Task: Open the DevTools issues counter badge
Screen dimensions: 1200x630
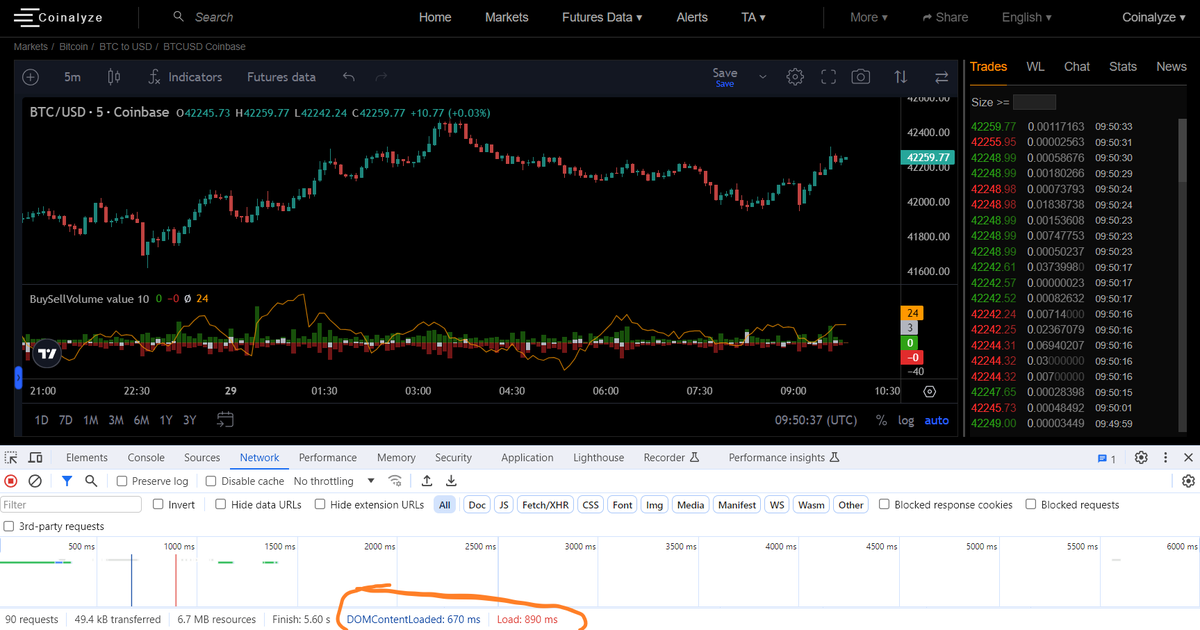Action: (1106, 458)
